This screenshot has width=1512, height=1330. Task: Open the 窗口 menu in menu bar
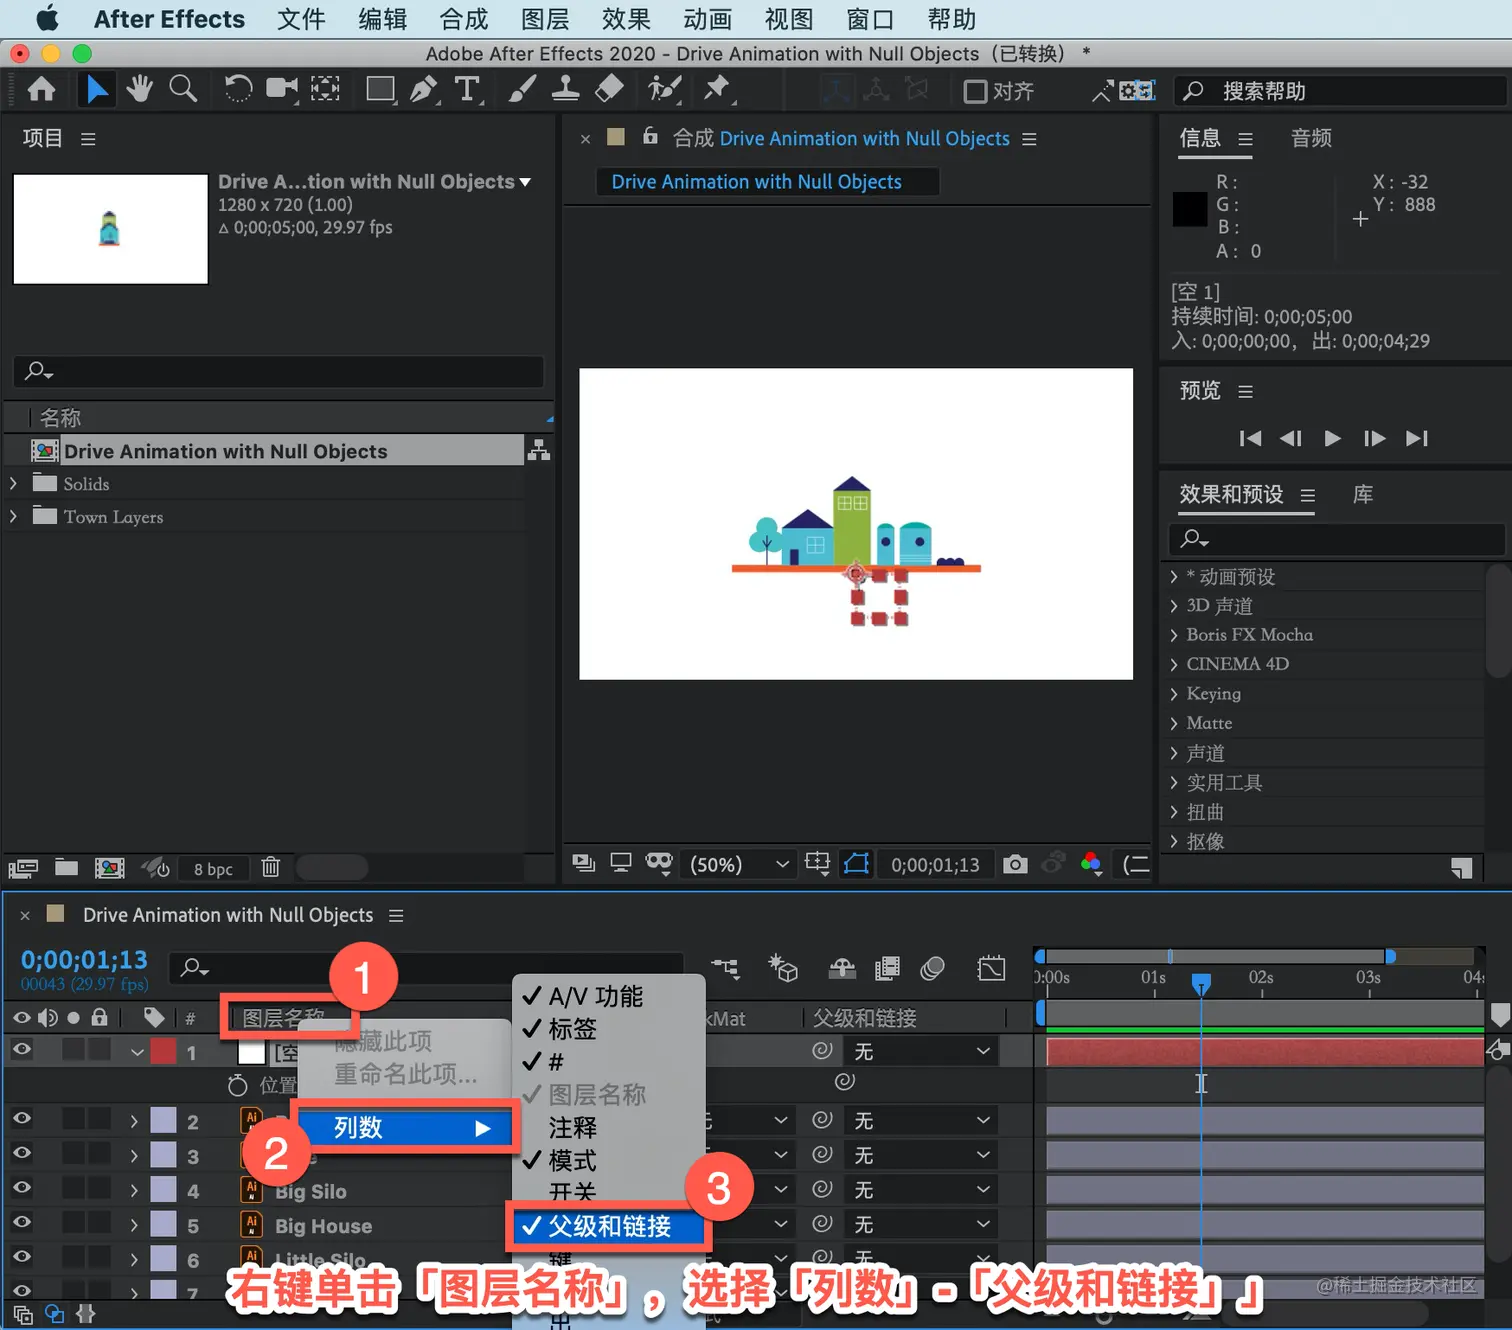870,19
